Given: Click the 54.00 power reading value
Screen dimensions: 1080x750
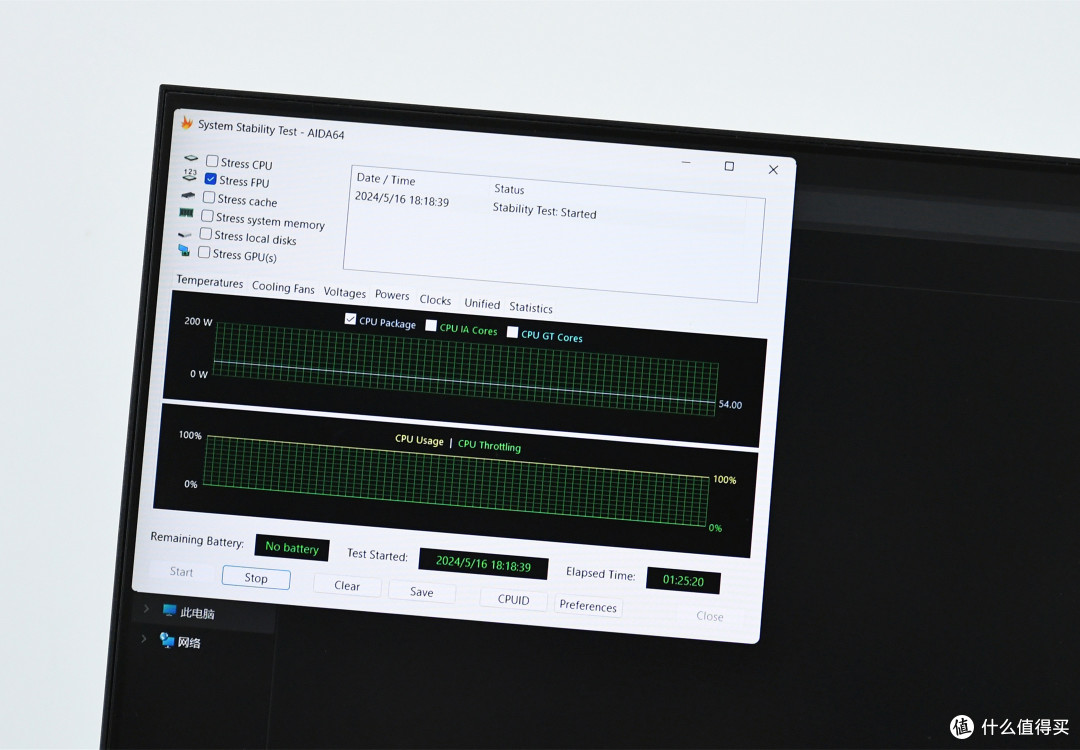Looking at the screenshot, I should [x=730, y=404].
